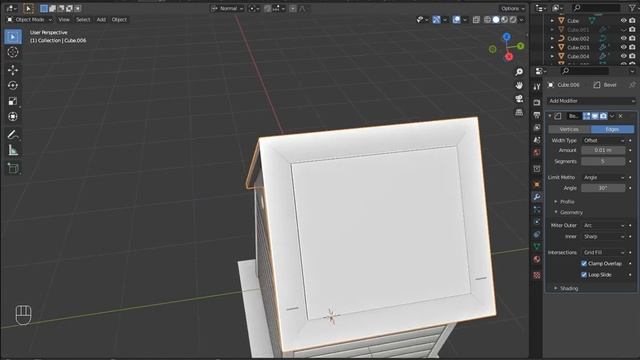Click the bevel Amount field

603,151
